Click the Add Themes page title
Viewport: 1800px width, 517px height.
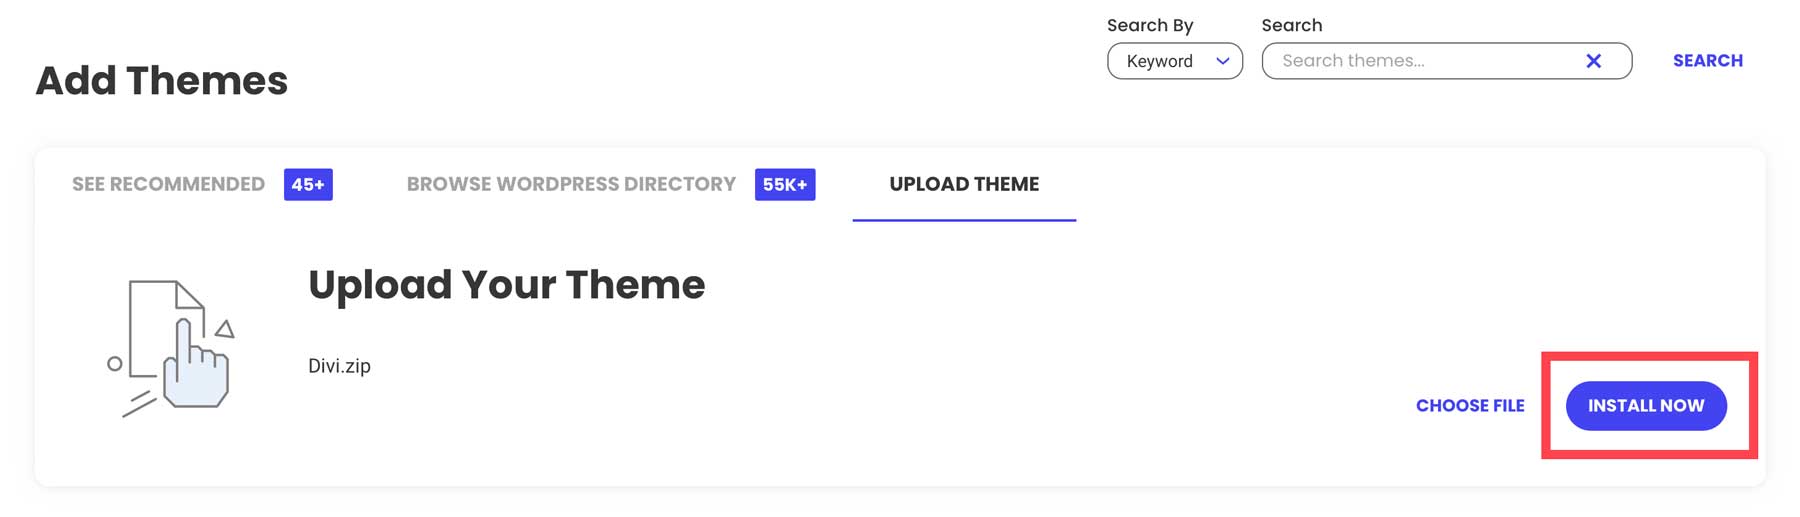tap(162, 81)
